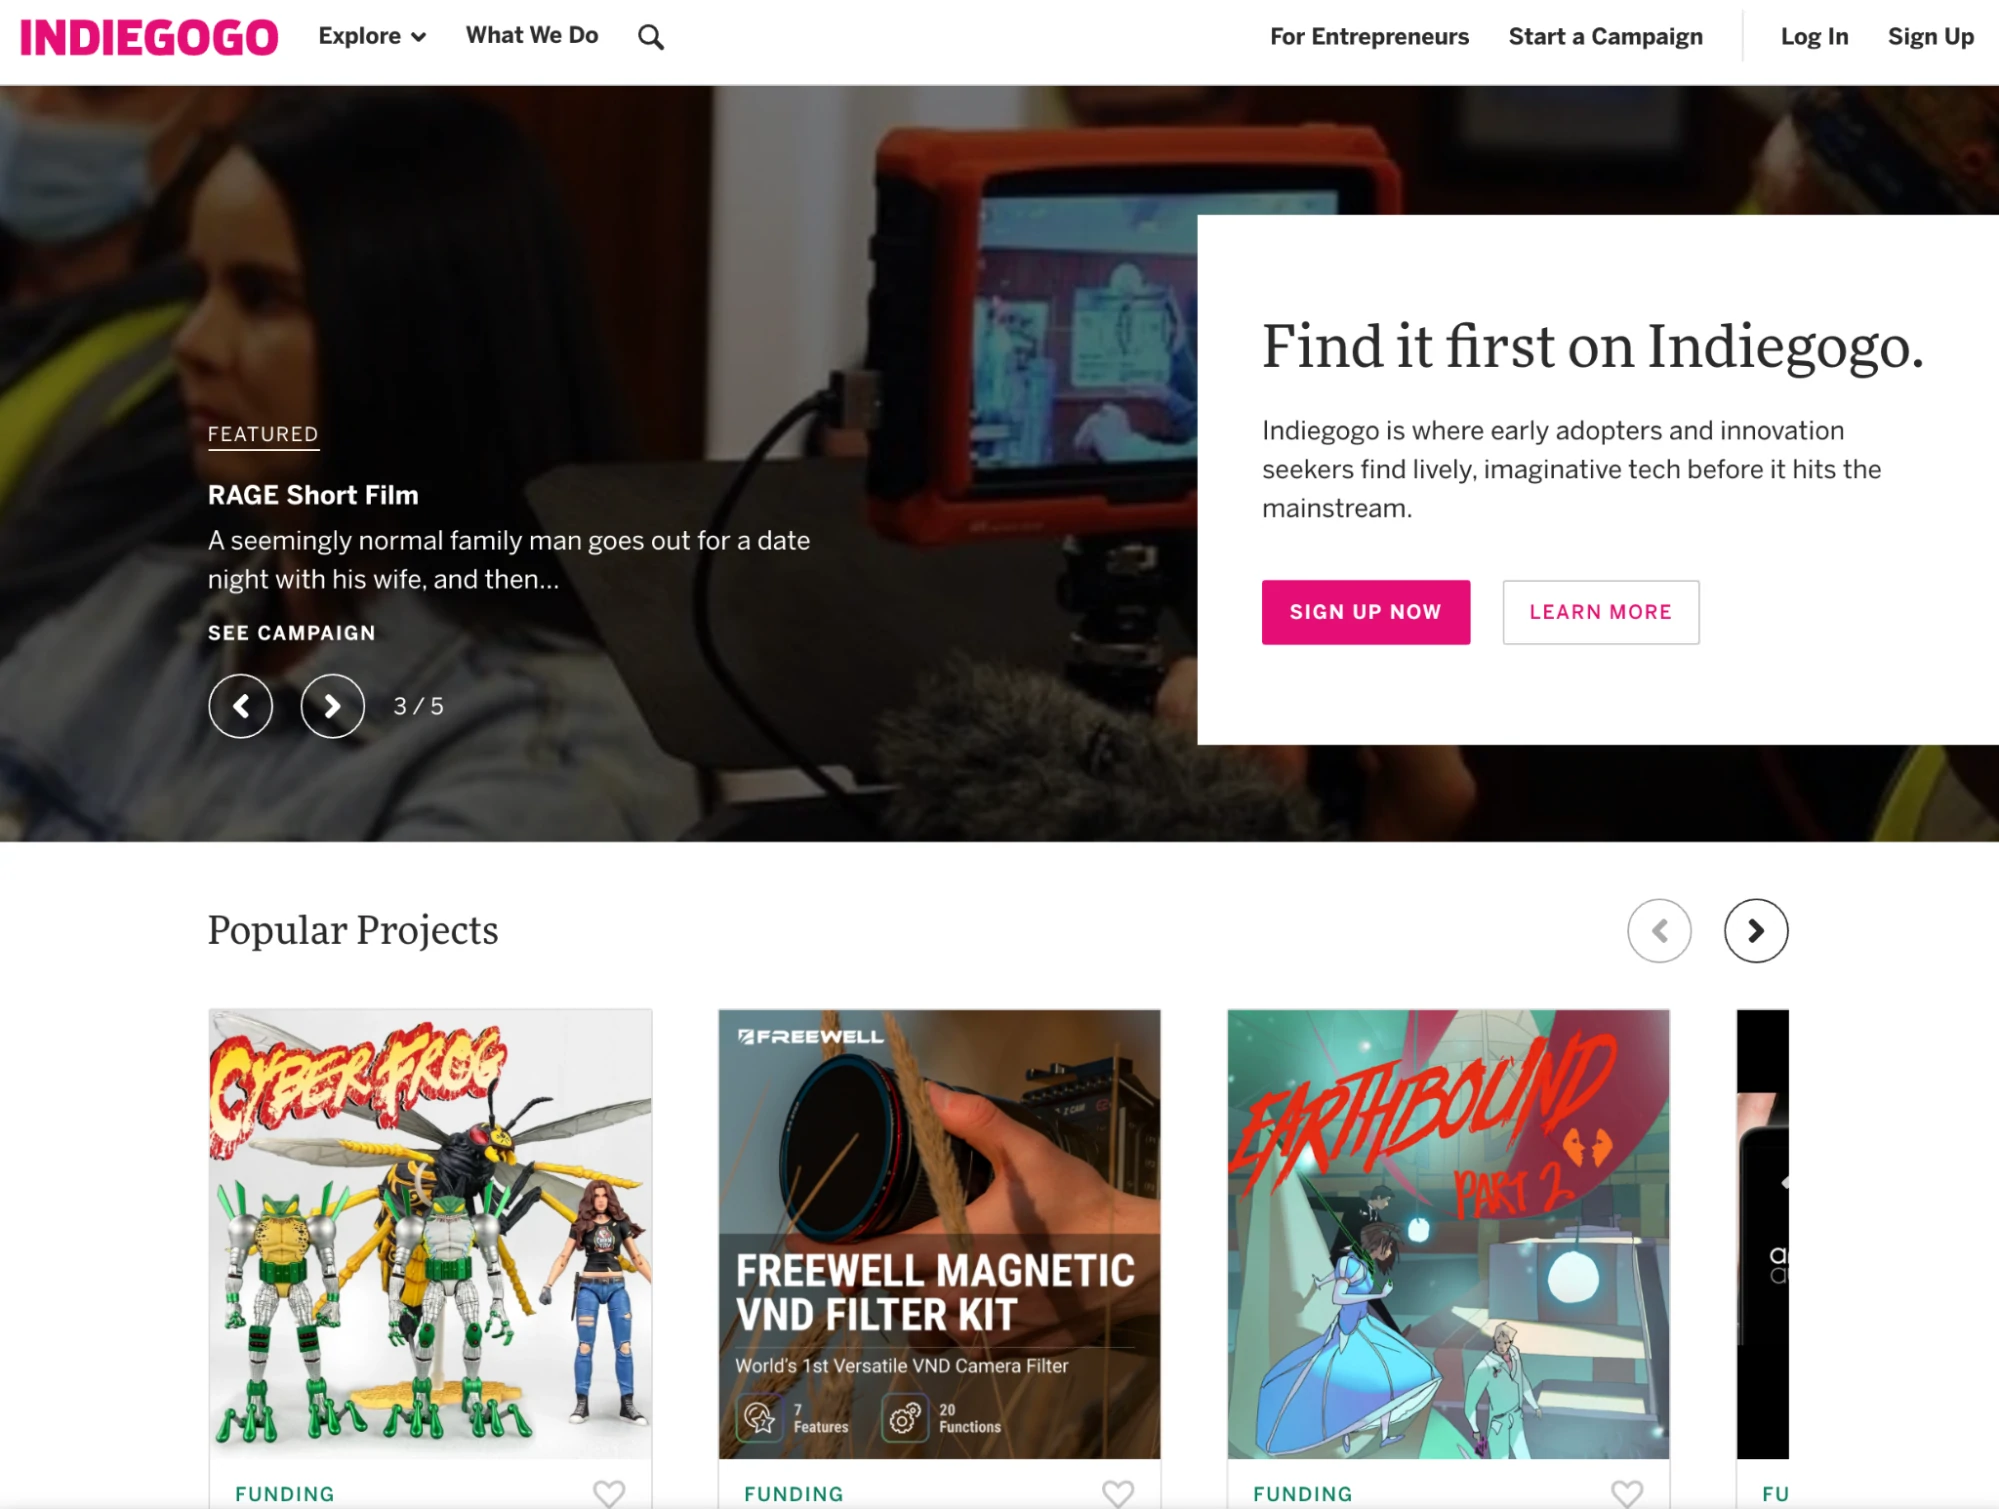The height and width of the screenshot is (1510, 1999).
Task: Open For Entrepreneurs menu item
Action: [x=1369, y=37]
